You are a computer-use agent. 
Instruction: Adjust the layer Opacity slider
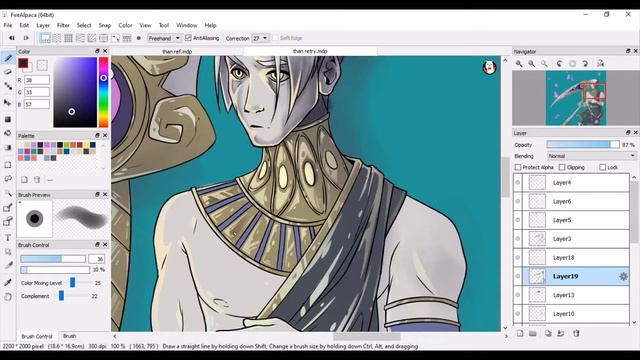[x=583, y=144]
